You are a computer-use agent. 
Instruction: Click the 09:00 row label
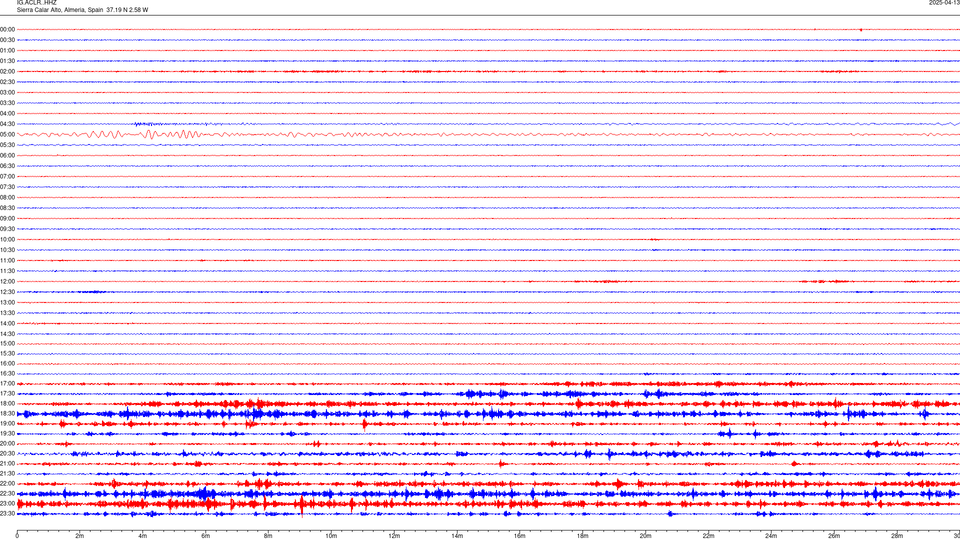click(7, 219)
